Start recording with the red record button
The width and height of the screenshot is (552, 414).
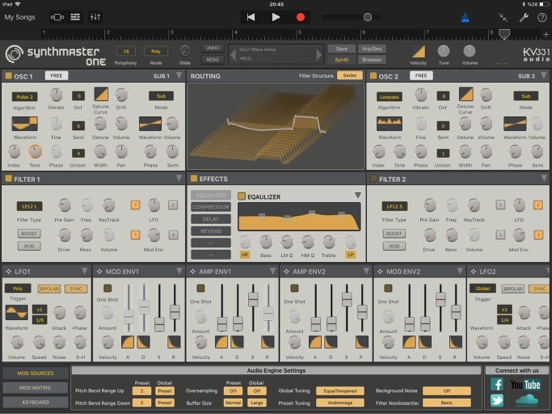pos(301,17)
